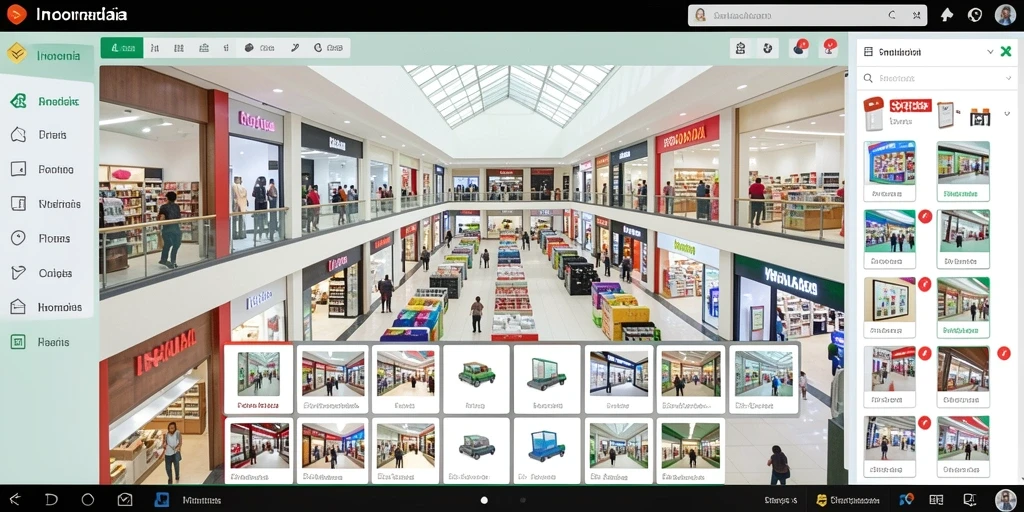Expand the chevron beside the red sign asset row

pyautogui.click(x=1006, y=112)
